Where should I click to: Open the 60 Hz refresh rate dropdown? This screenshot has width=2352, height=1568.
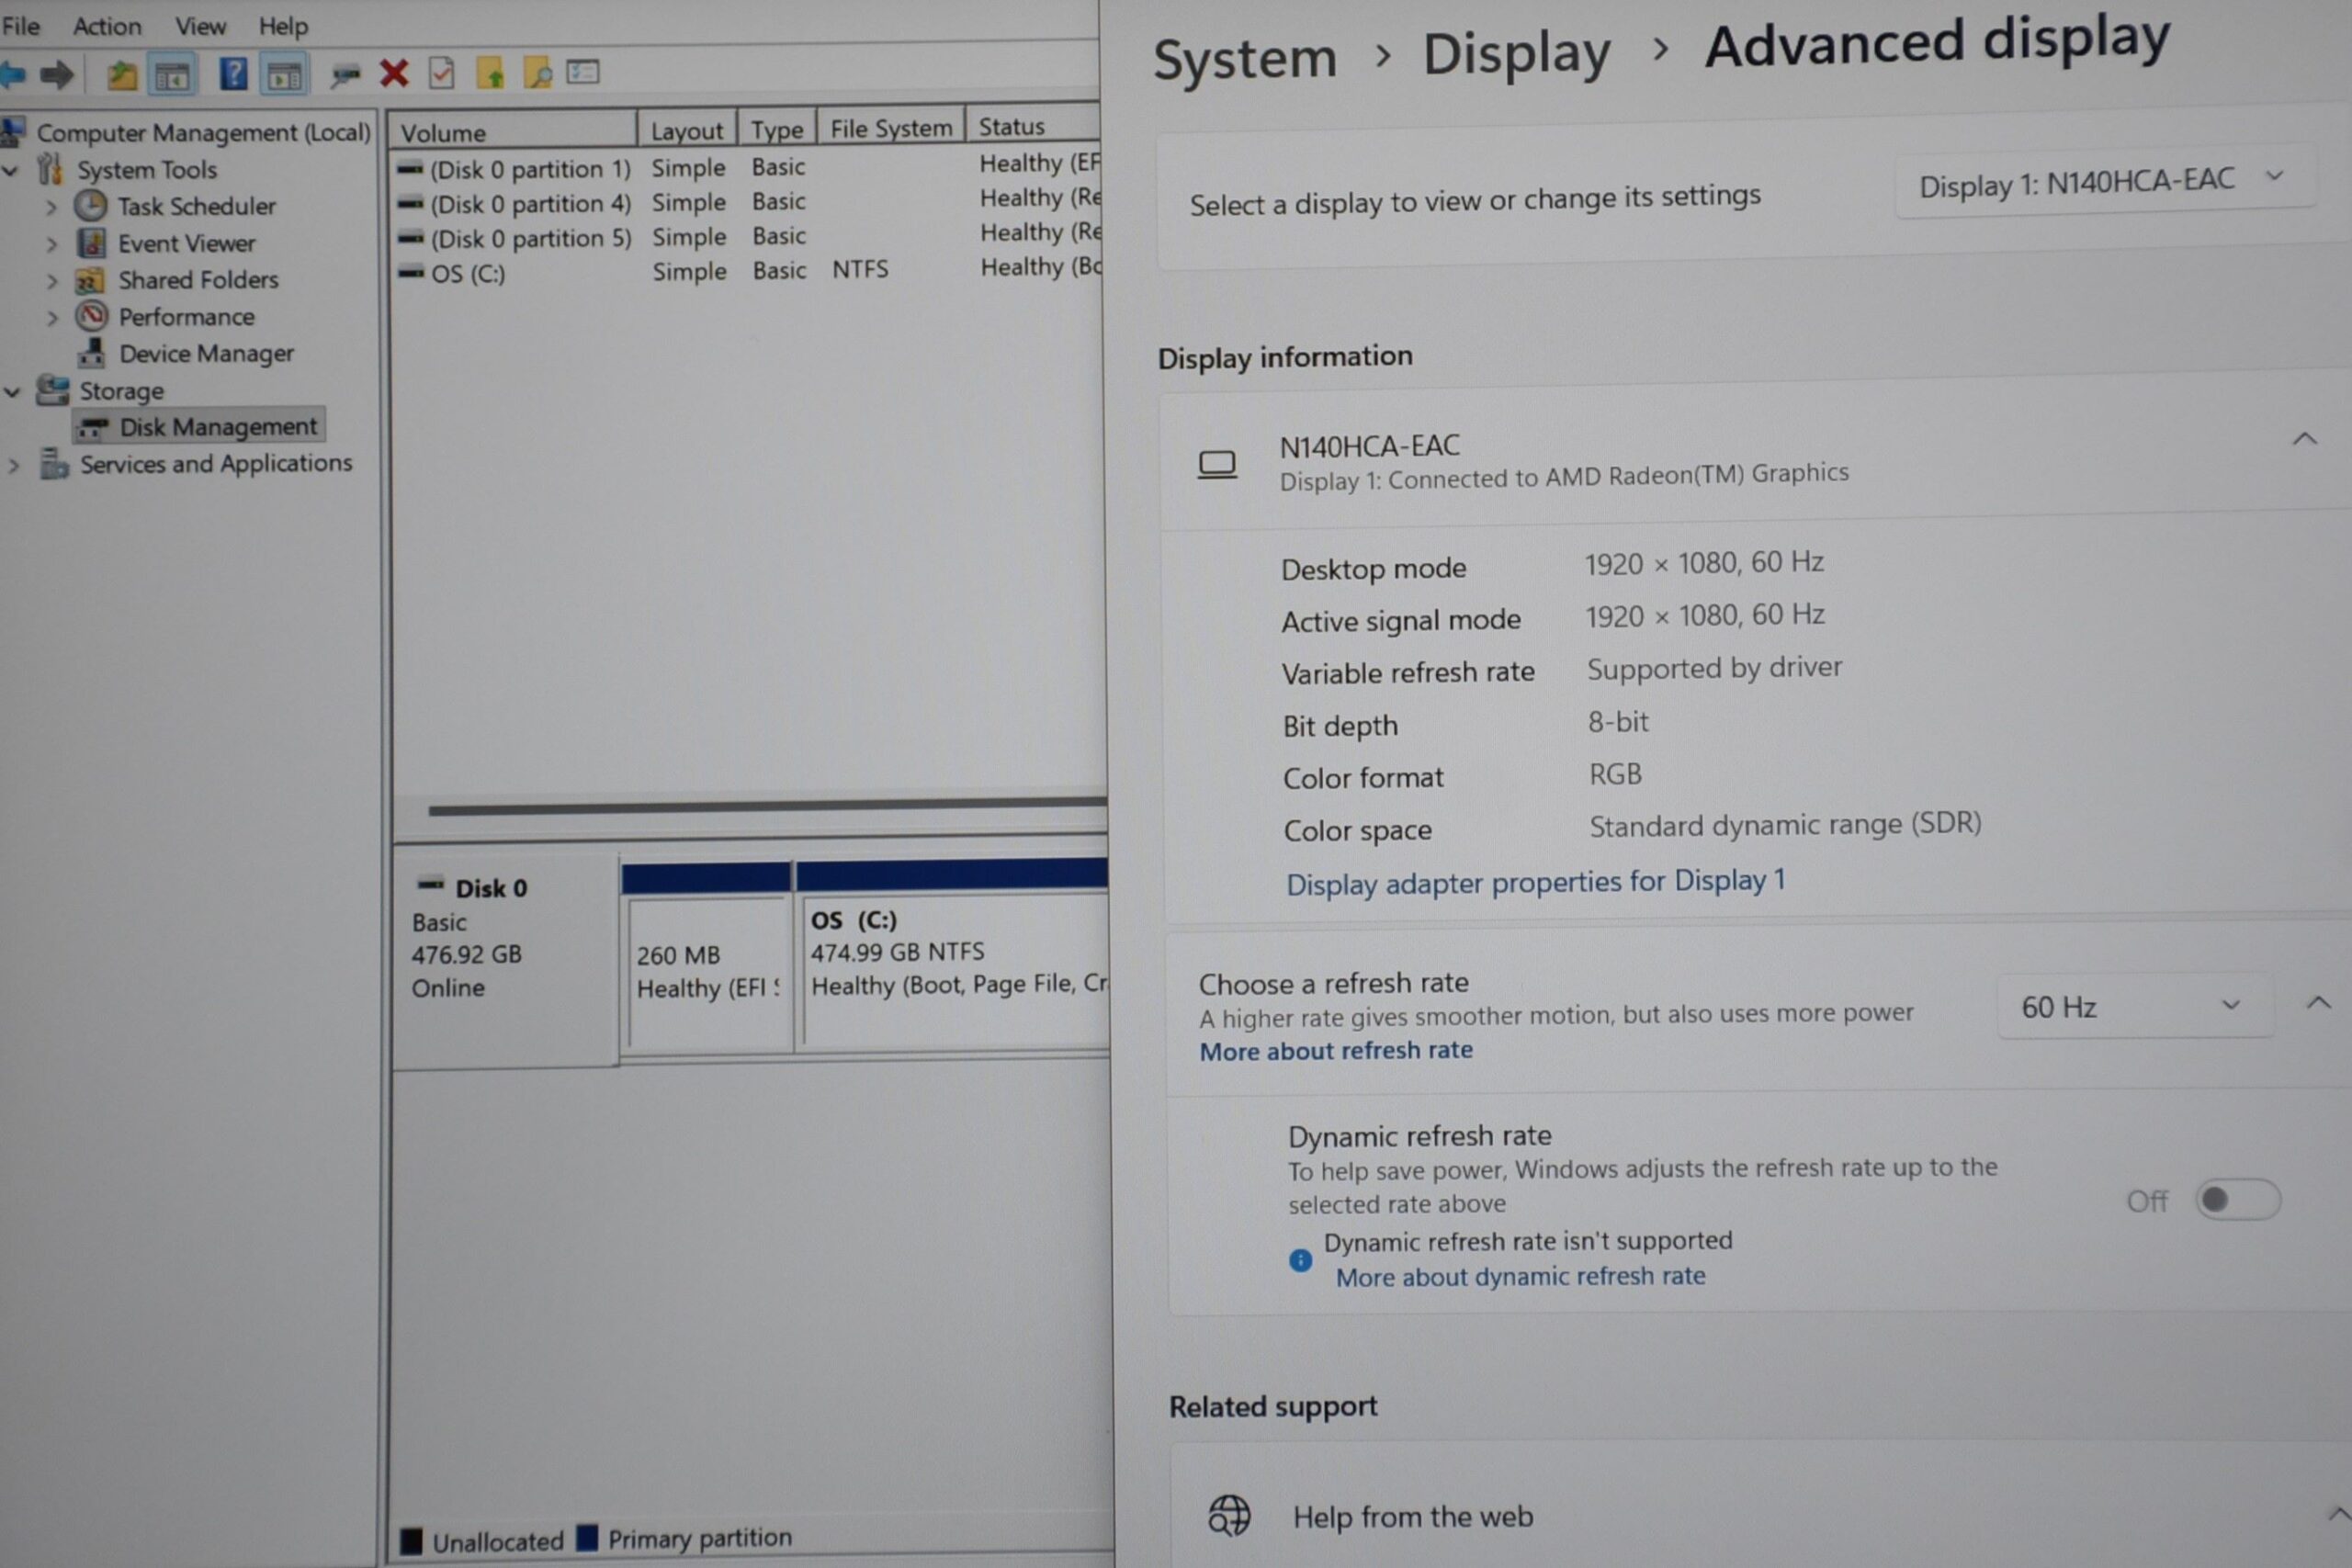(2131, 1006)
